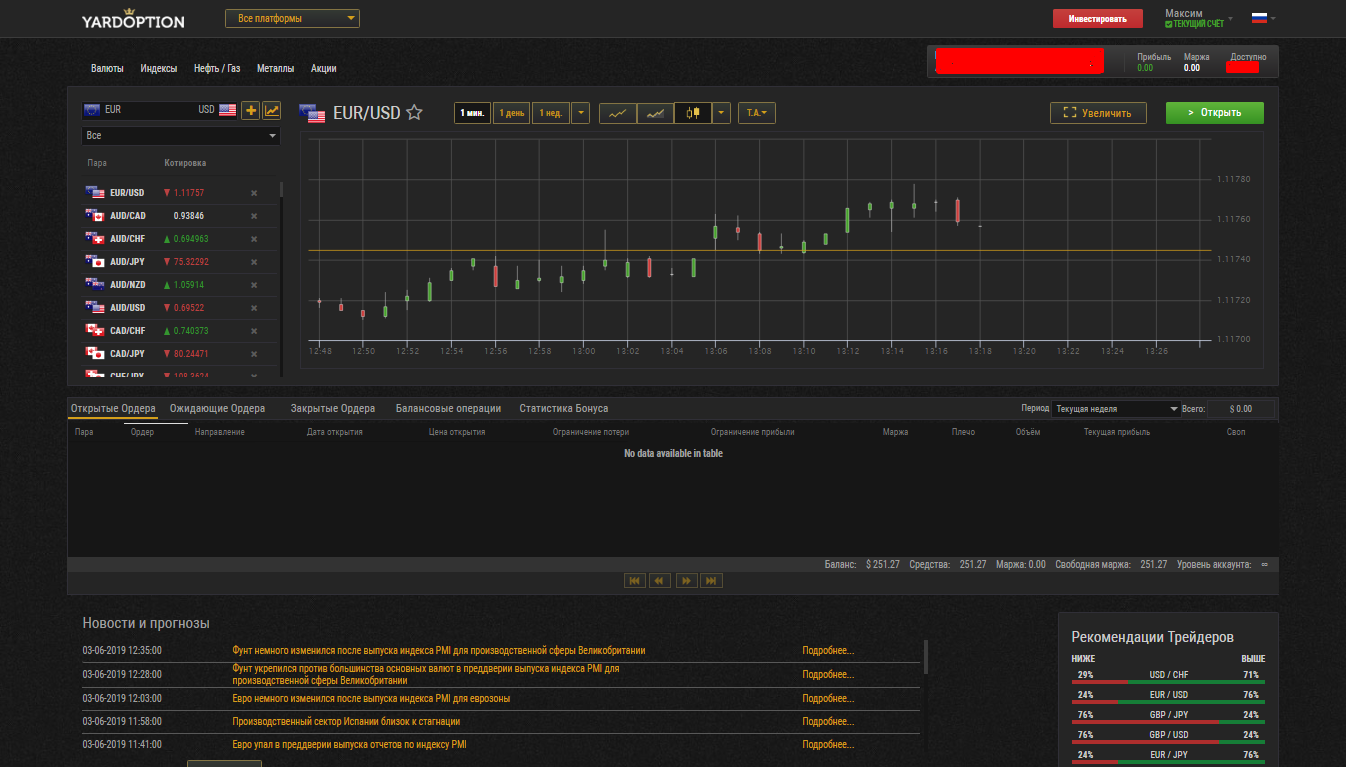Select the 1 мин. timeframe
This screenshot has width=1346, height=767.
[472, 113]
